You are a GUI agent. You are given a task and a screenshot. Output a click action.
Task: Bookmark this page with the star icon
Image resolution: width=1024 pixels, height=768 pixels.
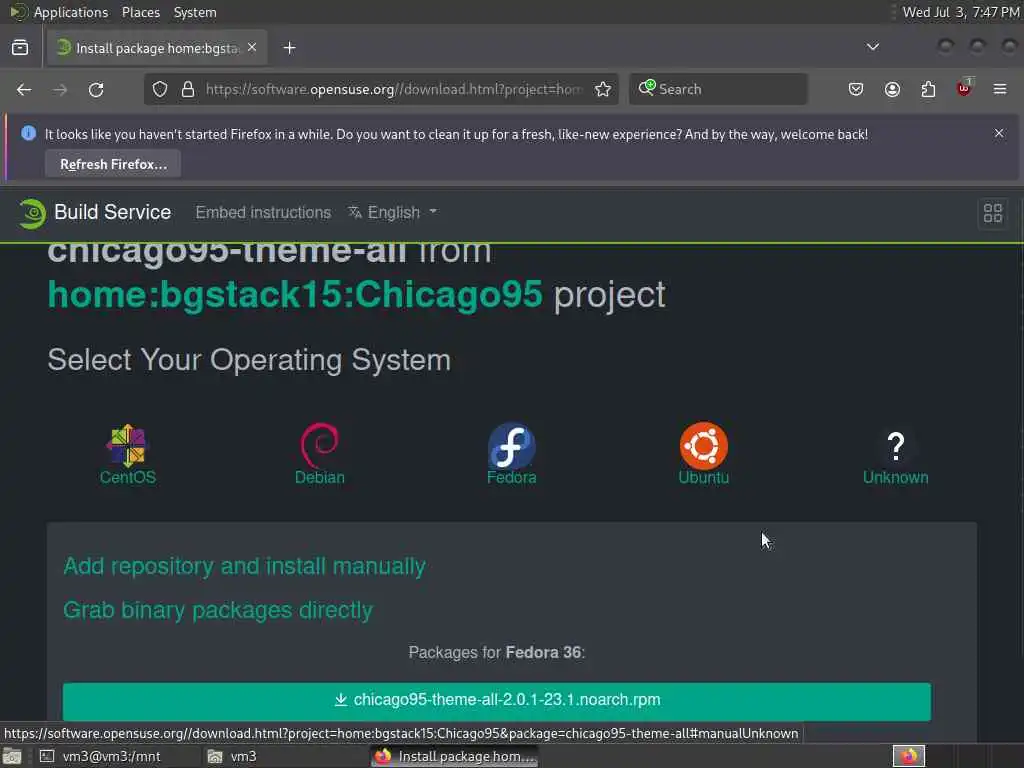pos(603,89)
